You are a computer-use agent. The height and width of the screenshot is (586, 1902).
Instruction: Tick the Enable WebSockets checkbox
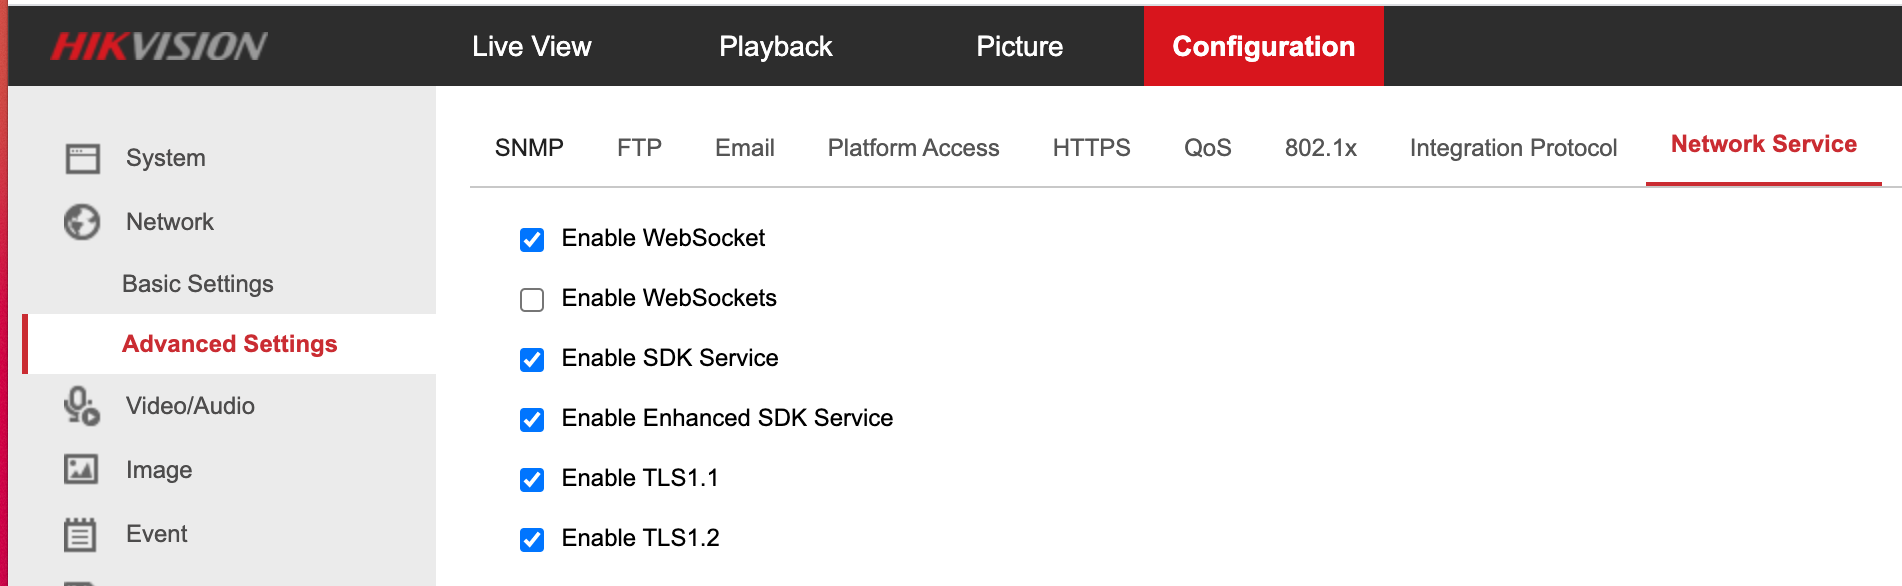[x=532, y=300]
